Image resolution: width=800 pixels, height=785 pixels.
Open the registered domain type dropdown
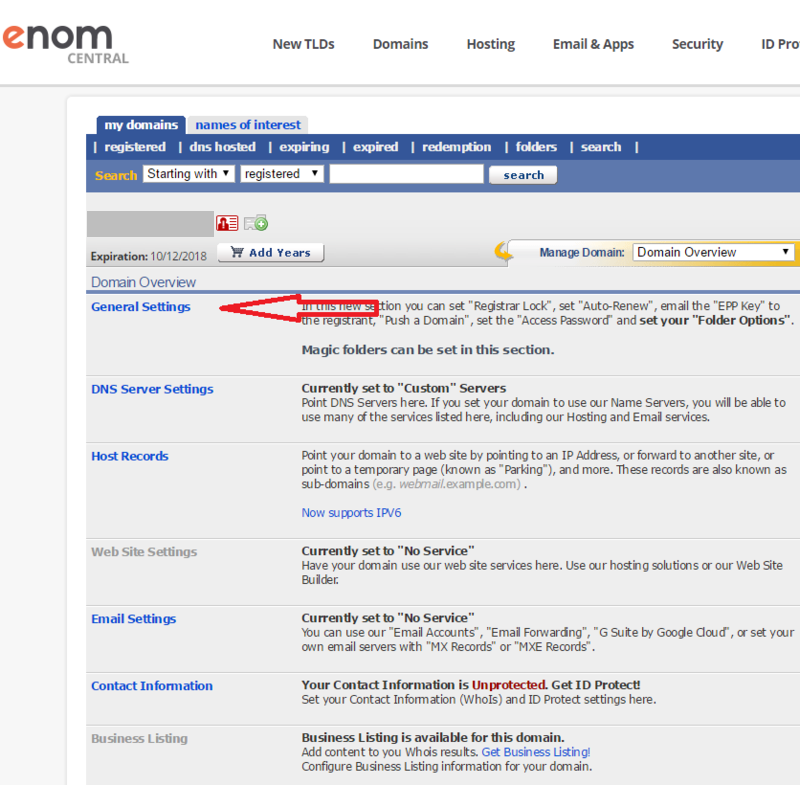click(282, 174)
